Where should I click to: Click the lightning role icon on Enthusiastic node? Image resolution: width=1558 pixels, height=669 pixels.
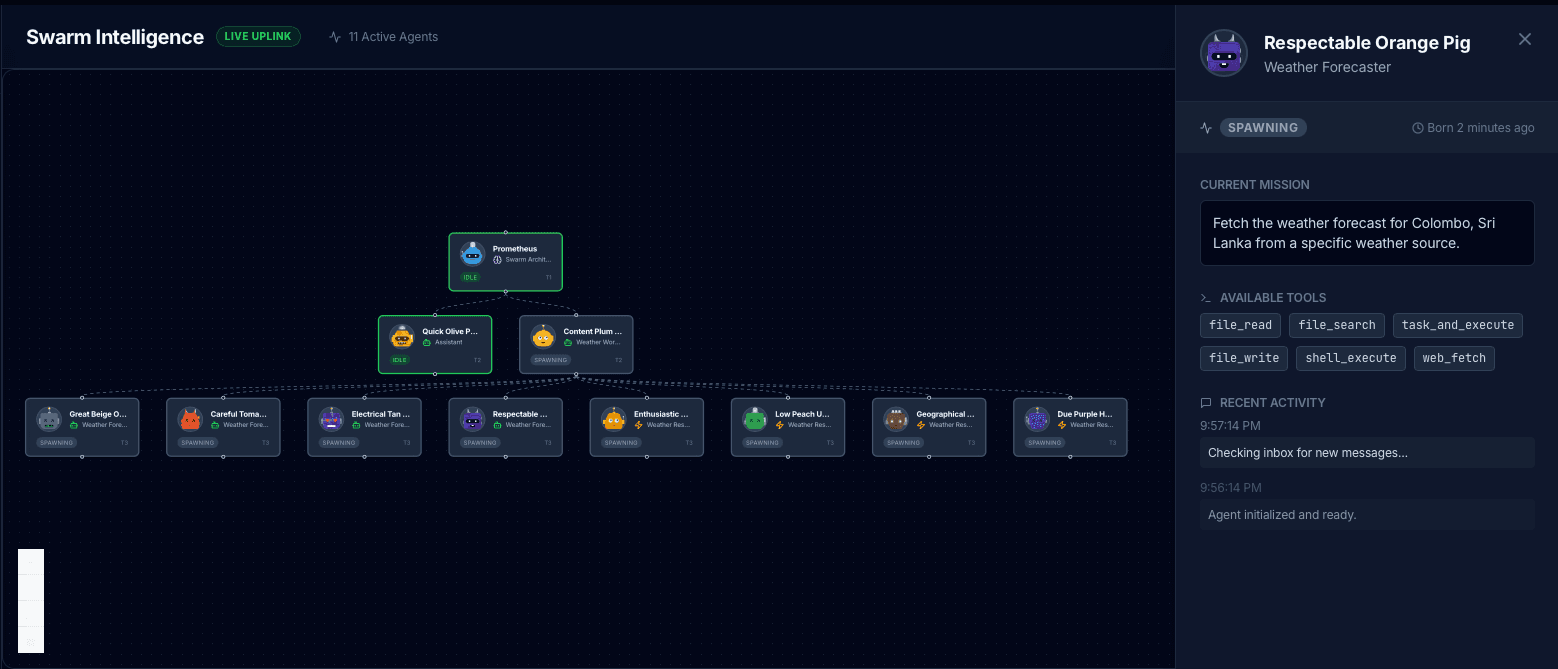[x=638, y=425]
